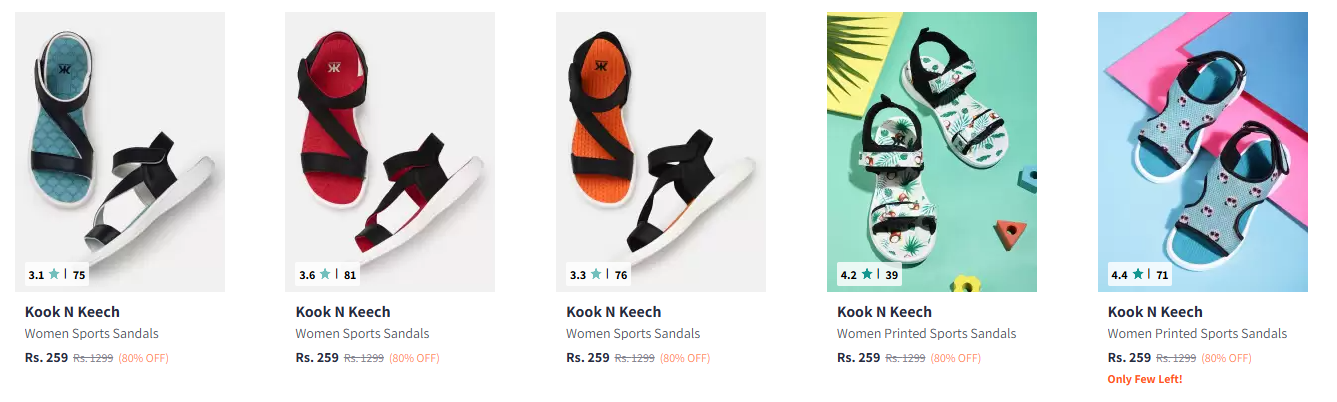Image resolution: width=1337 pixels, height=402 pixels.
Task: Select Women Printed Sports Sandals with Only Few Left
Action: 1198,334
